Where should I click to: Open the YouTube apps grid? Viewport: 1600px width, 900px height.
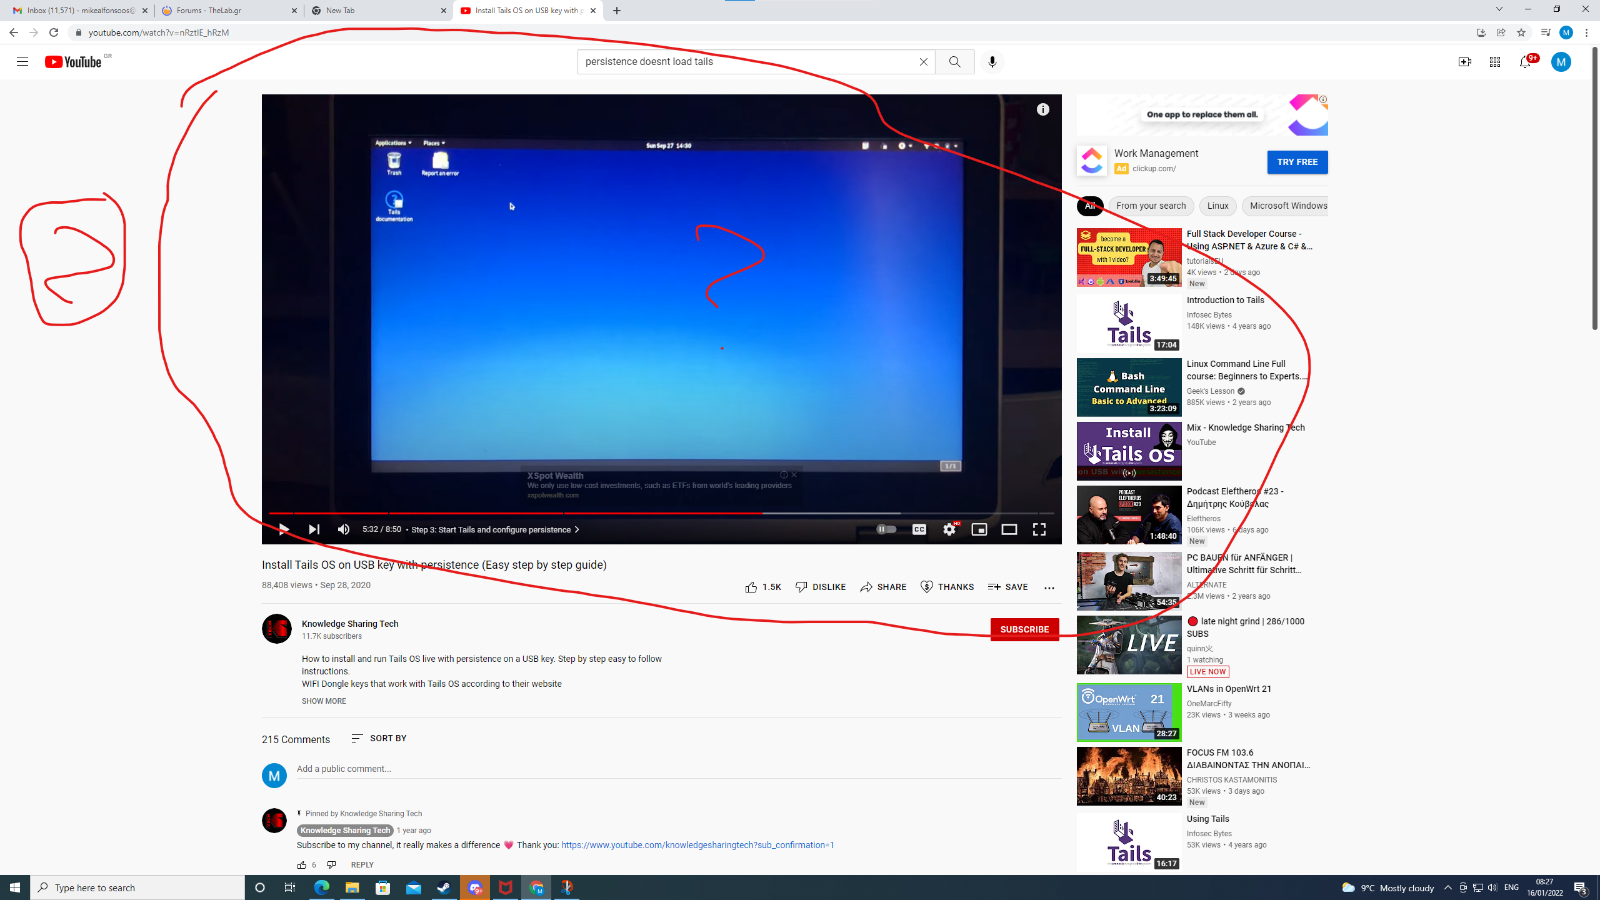(1495, 62)
